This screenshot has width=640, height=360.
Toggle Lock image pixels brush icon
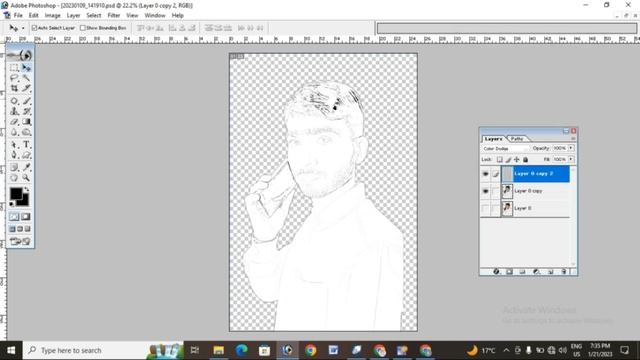[509, 160]
